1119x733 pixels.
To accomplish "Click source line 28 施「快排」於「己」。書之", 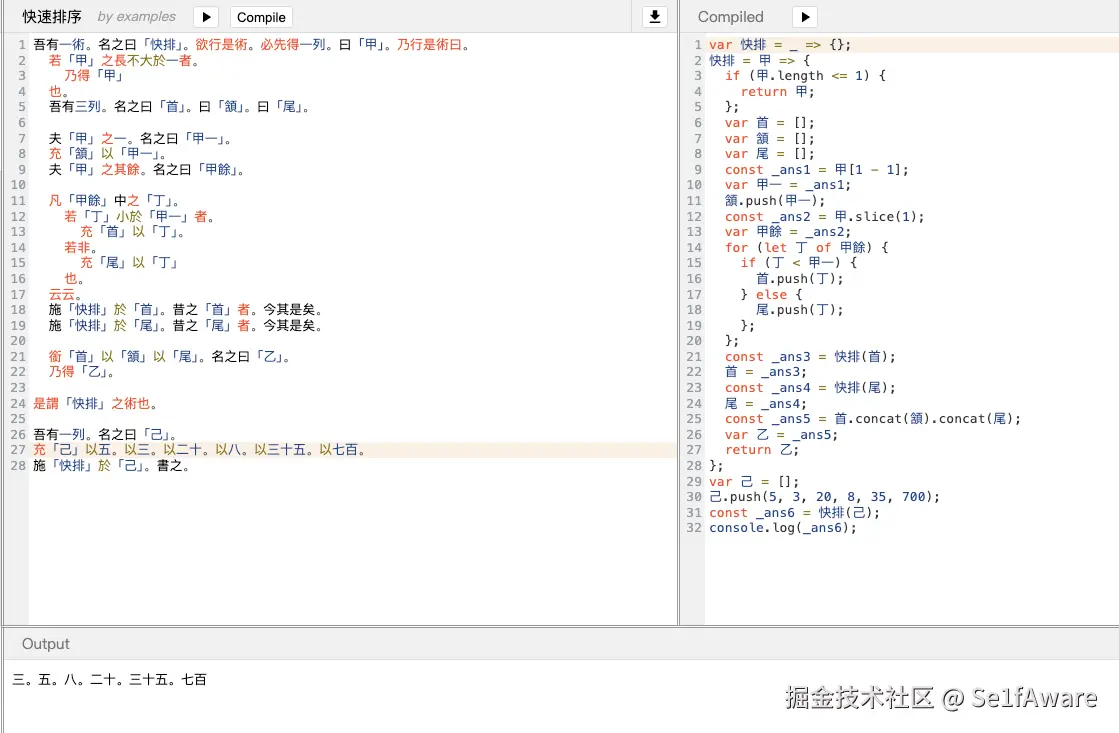I will pos(112,465).
